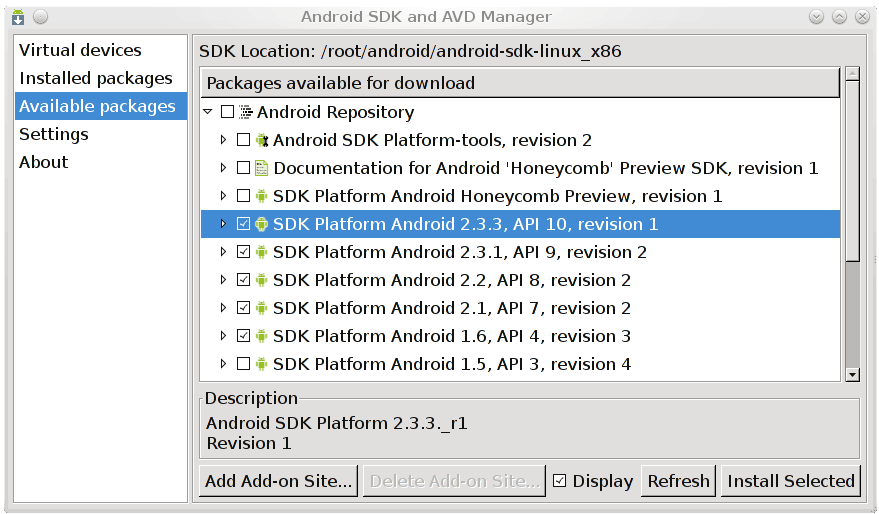This screenshot has height=514, width=879.
Task: Expand the Honeycomb Preview platform node
Action: point(224,196)
